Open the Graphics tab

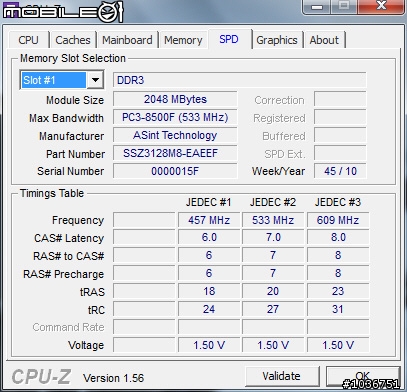pyautogui.click(x=277, y=40)
